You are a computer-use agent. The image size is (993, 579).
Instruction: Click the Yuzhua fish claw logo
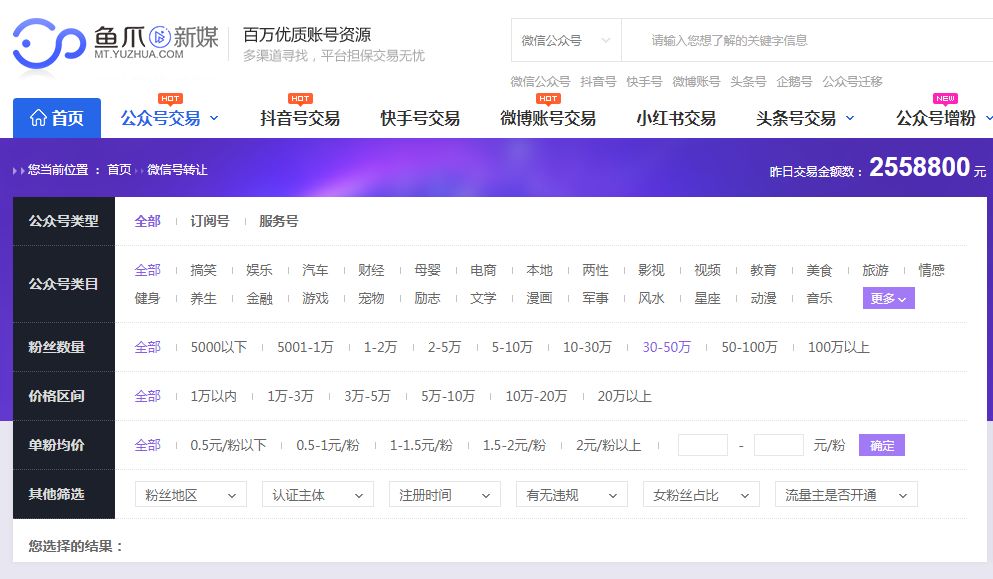click(x=48, y=45)
